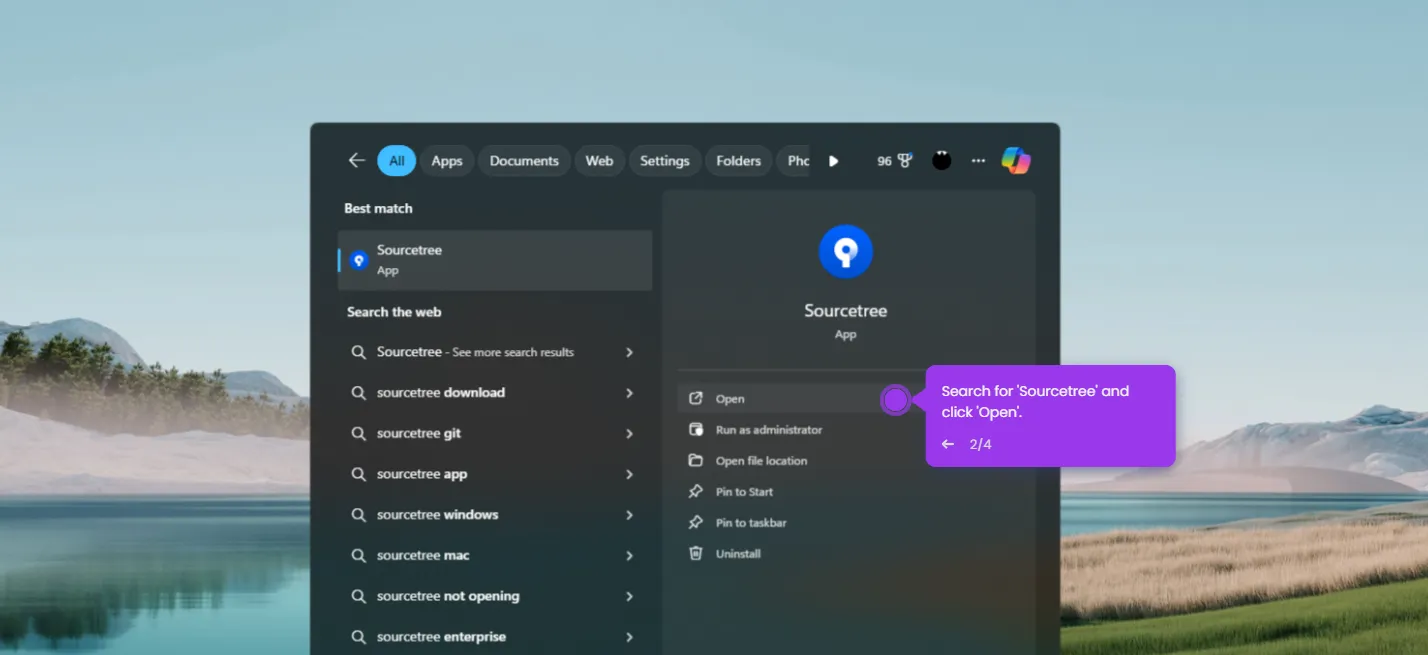Click the large Sourcetree app logo
This screenshot has height=655, width=1428.
click(x=846, y=252)
